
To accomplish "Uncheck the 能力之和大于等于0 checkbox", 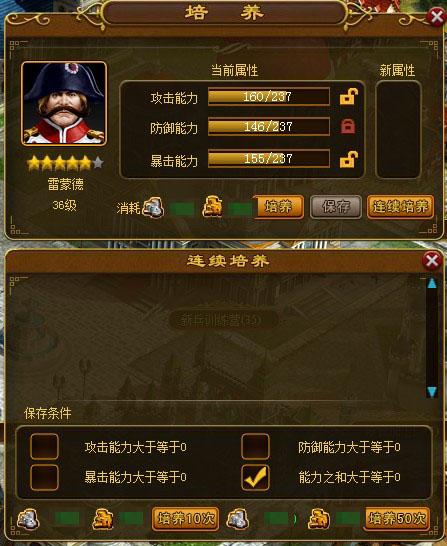I will pos(256,477).
